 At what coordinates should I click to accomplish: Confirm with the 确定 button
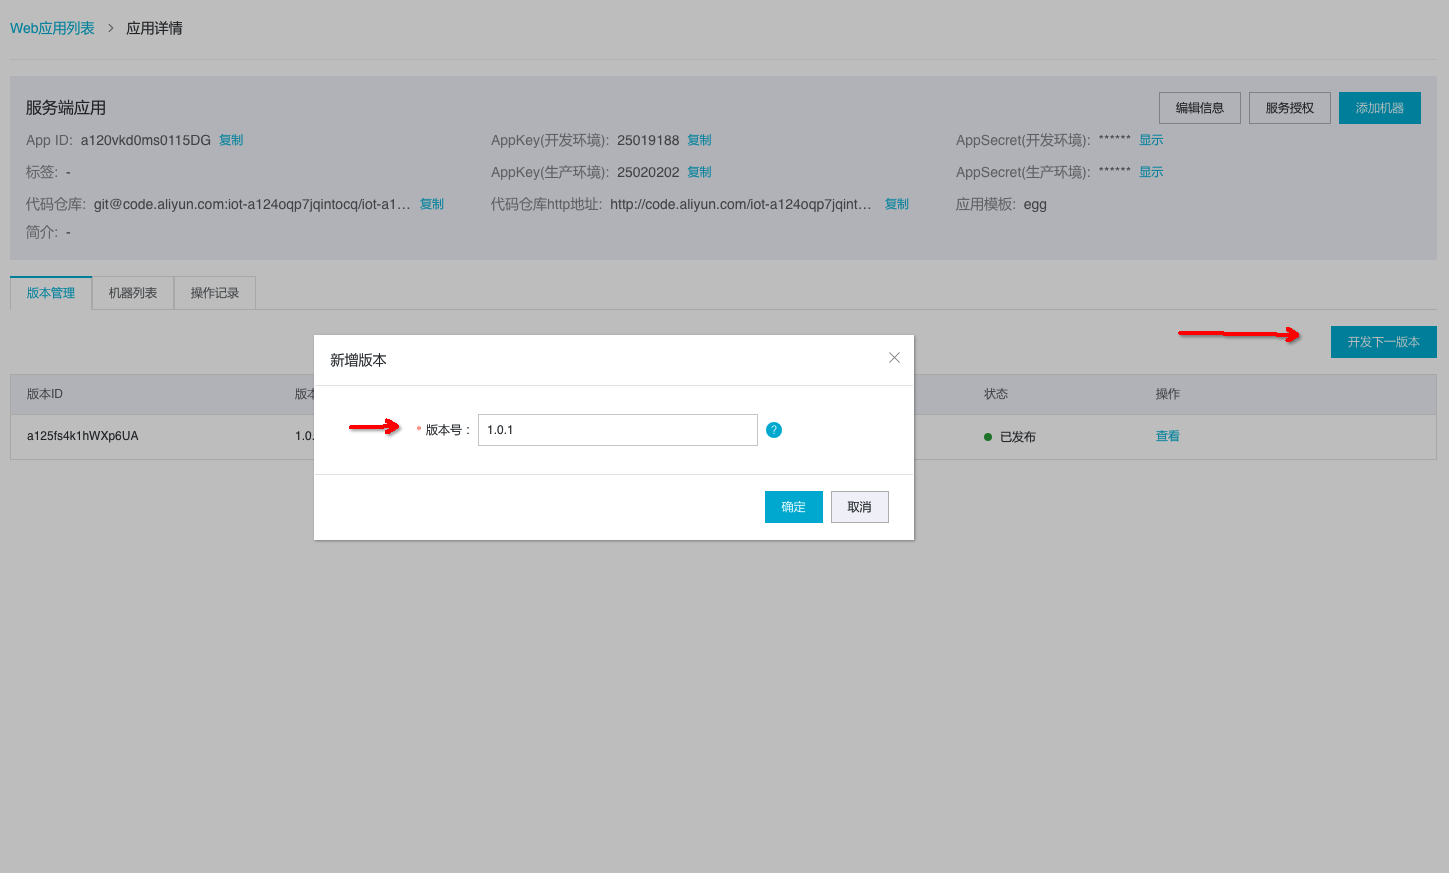point(794,507)
